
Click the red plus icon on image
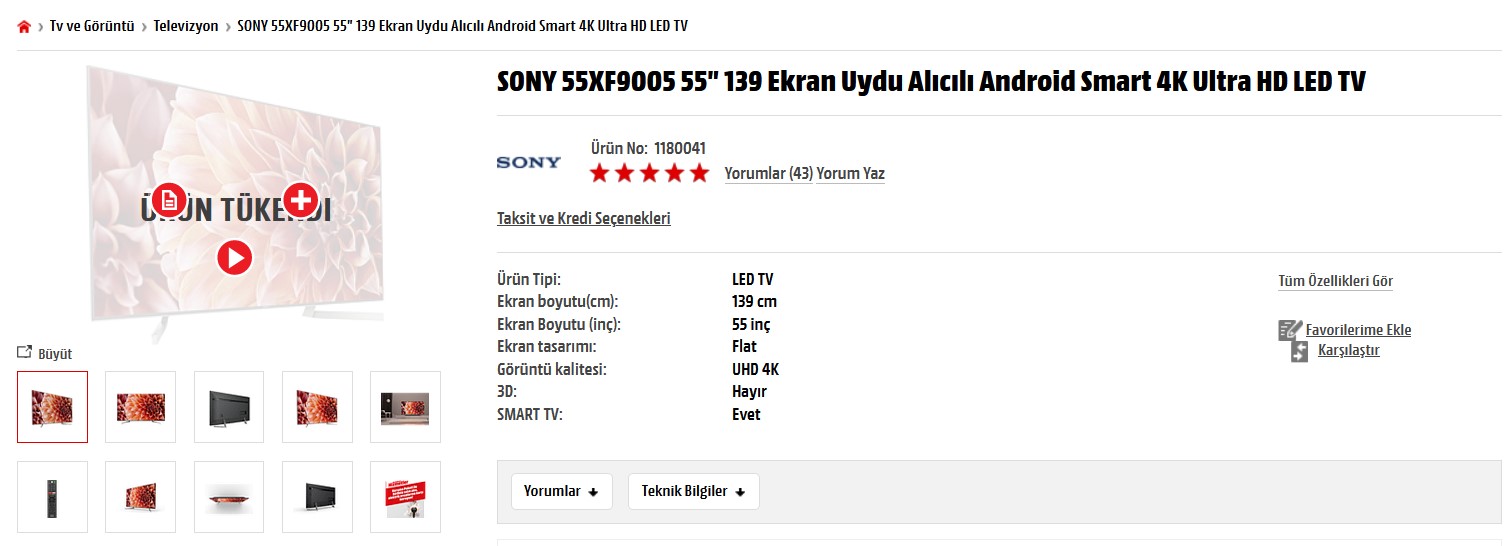click(x=300, y=200)
